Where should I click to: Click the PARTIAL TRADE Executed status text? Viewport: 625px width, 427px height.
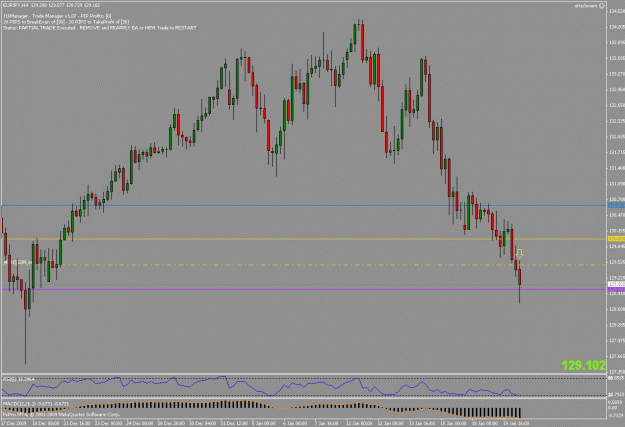coord(100,28)
